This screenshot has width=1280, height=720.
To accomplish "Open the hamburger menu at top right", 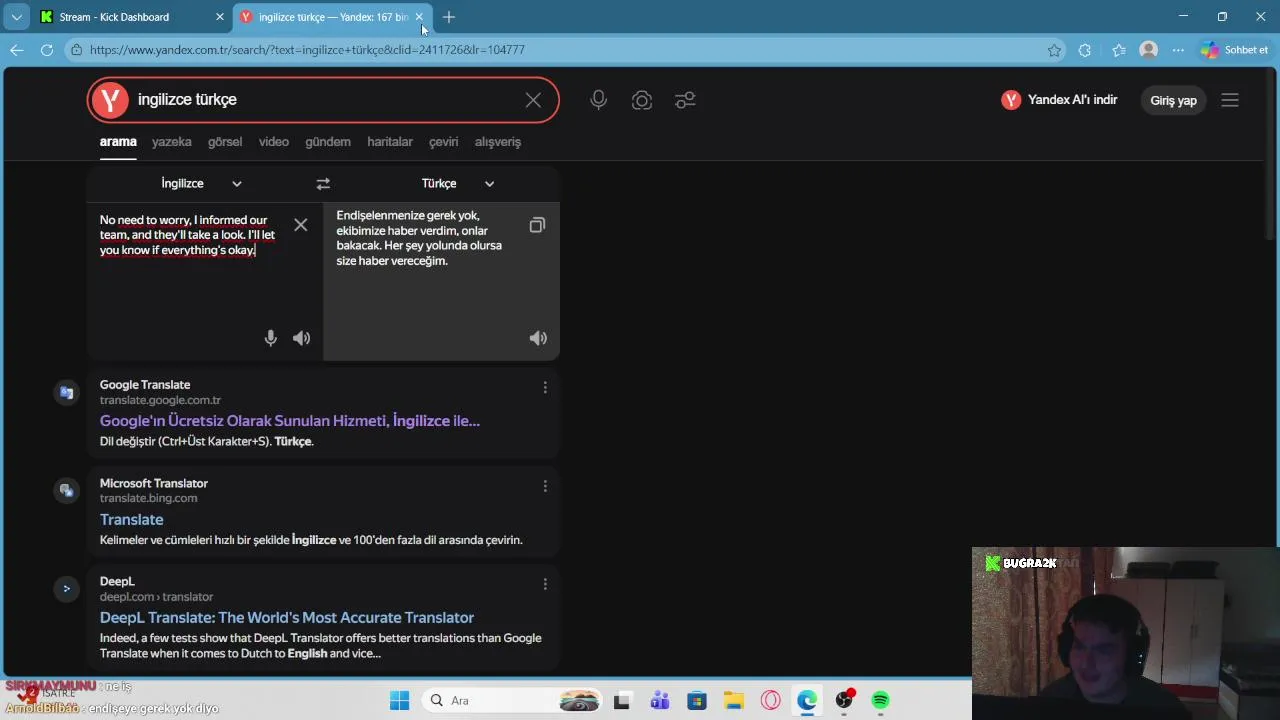I will 1230,100.
